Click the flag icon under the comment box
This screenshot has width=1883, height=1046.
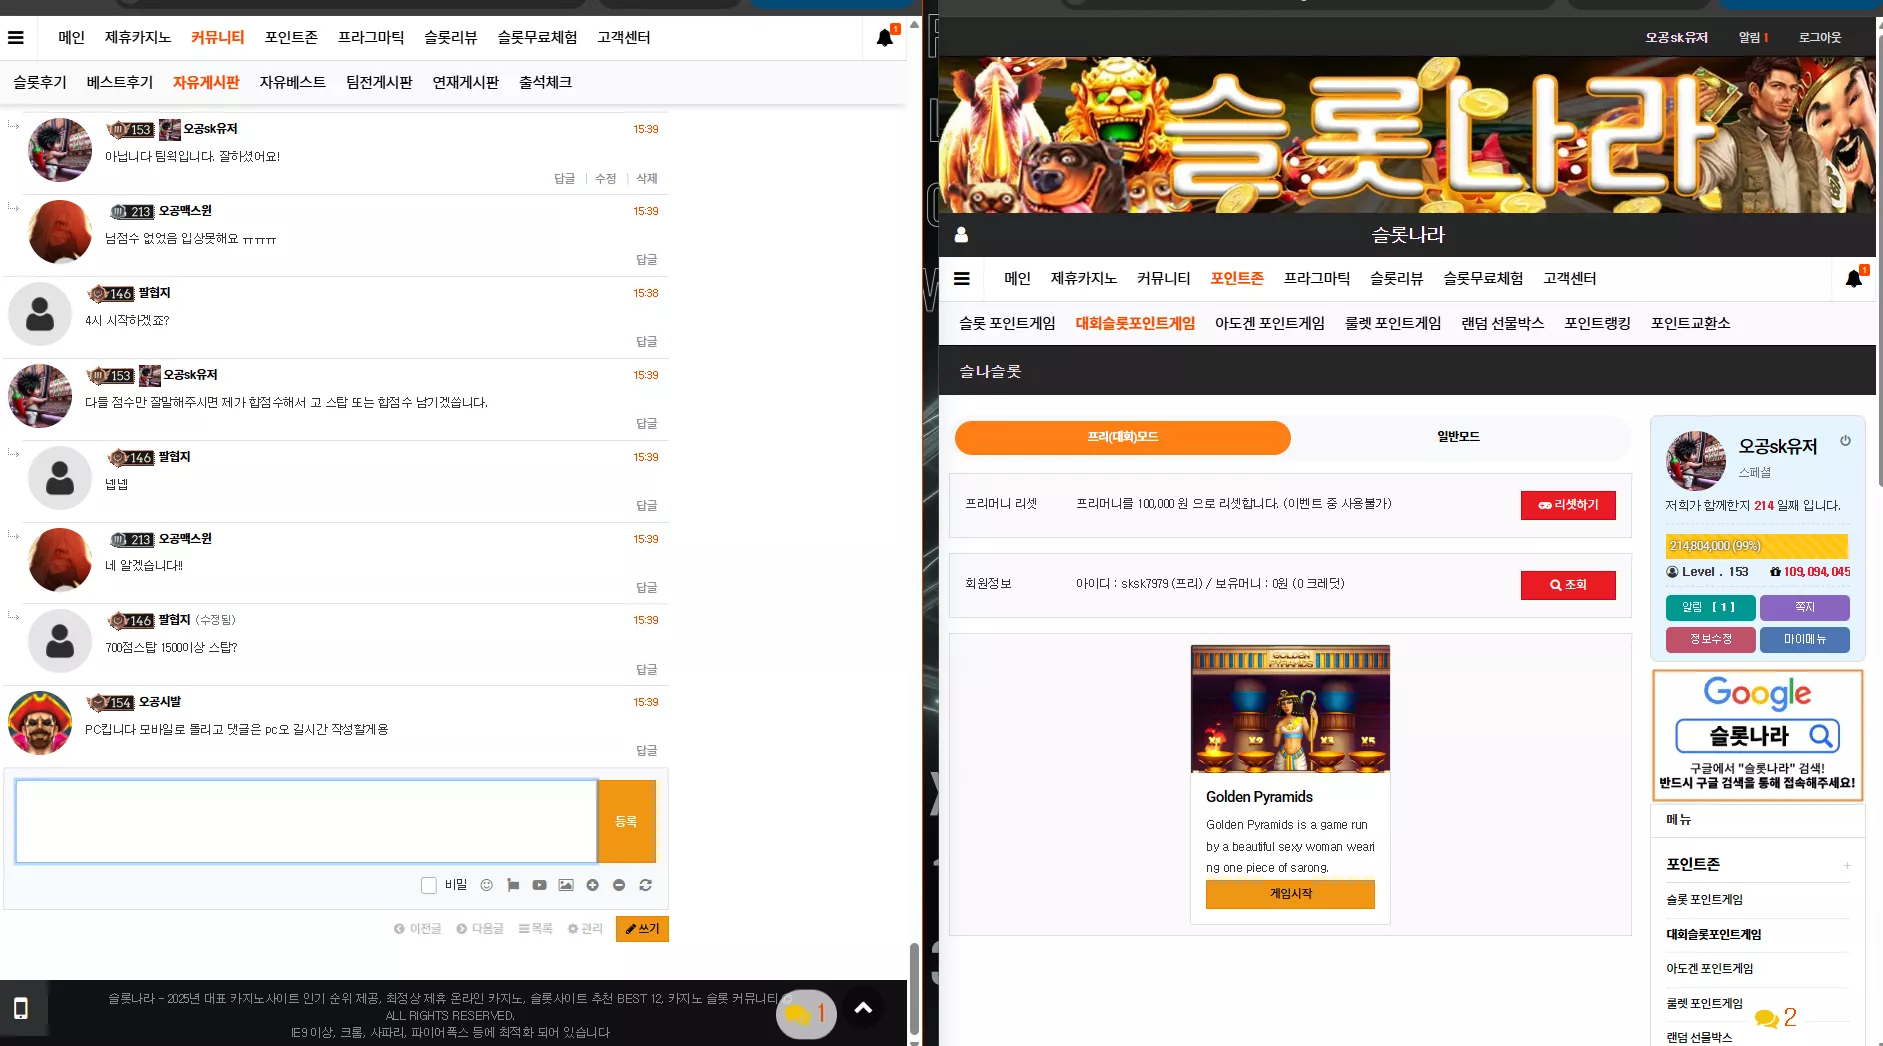pyautogui.click(x=513, y=885)
